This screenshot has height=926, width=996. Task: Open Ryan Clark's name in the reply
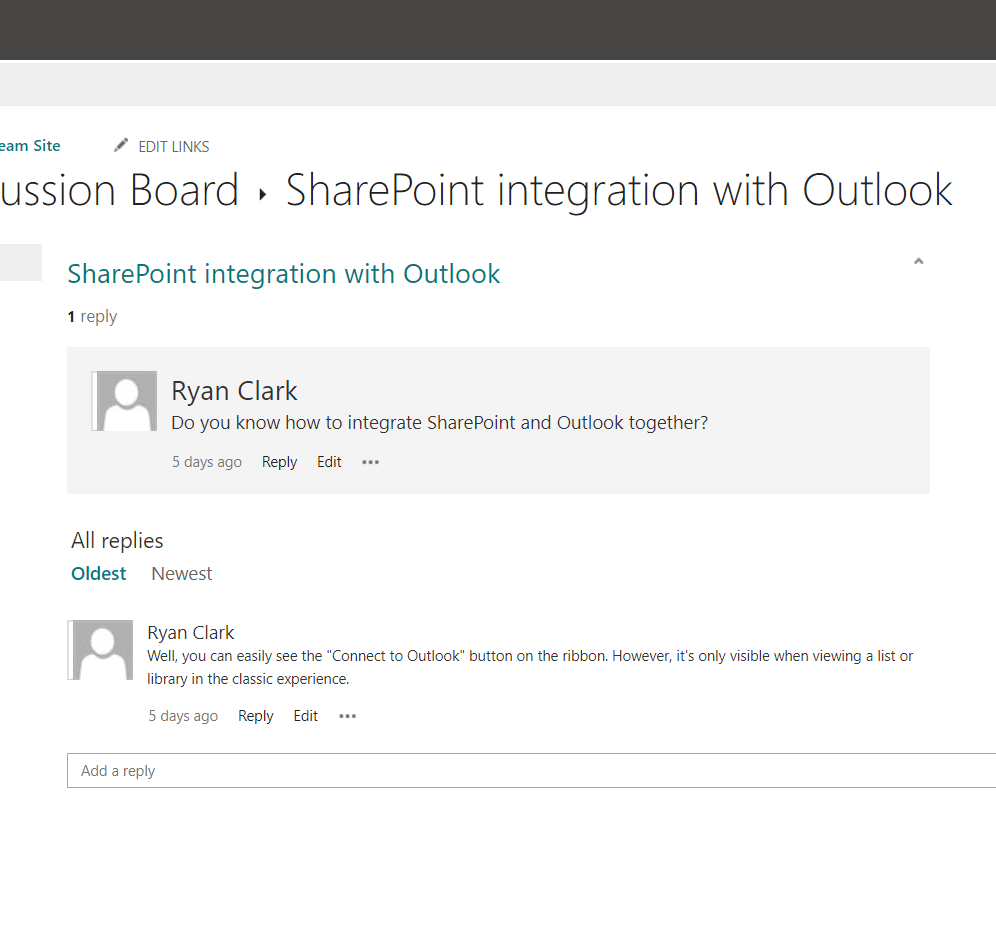[x=191, y=633]
